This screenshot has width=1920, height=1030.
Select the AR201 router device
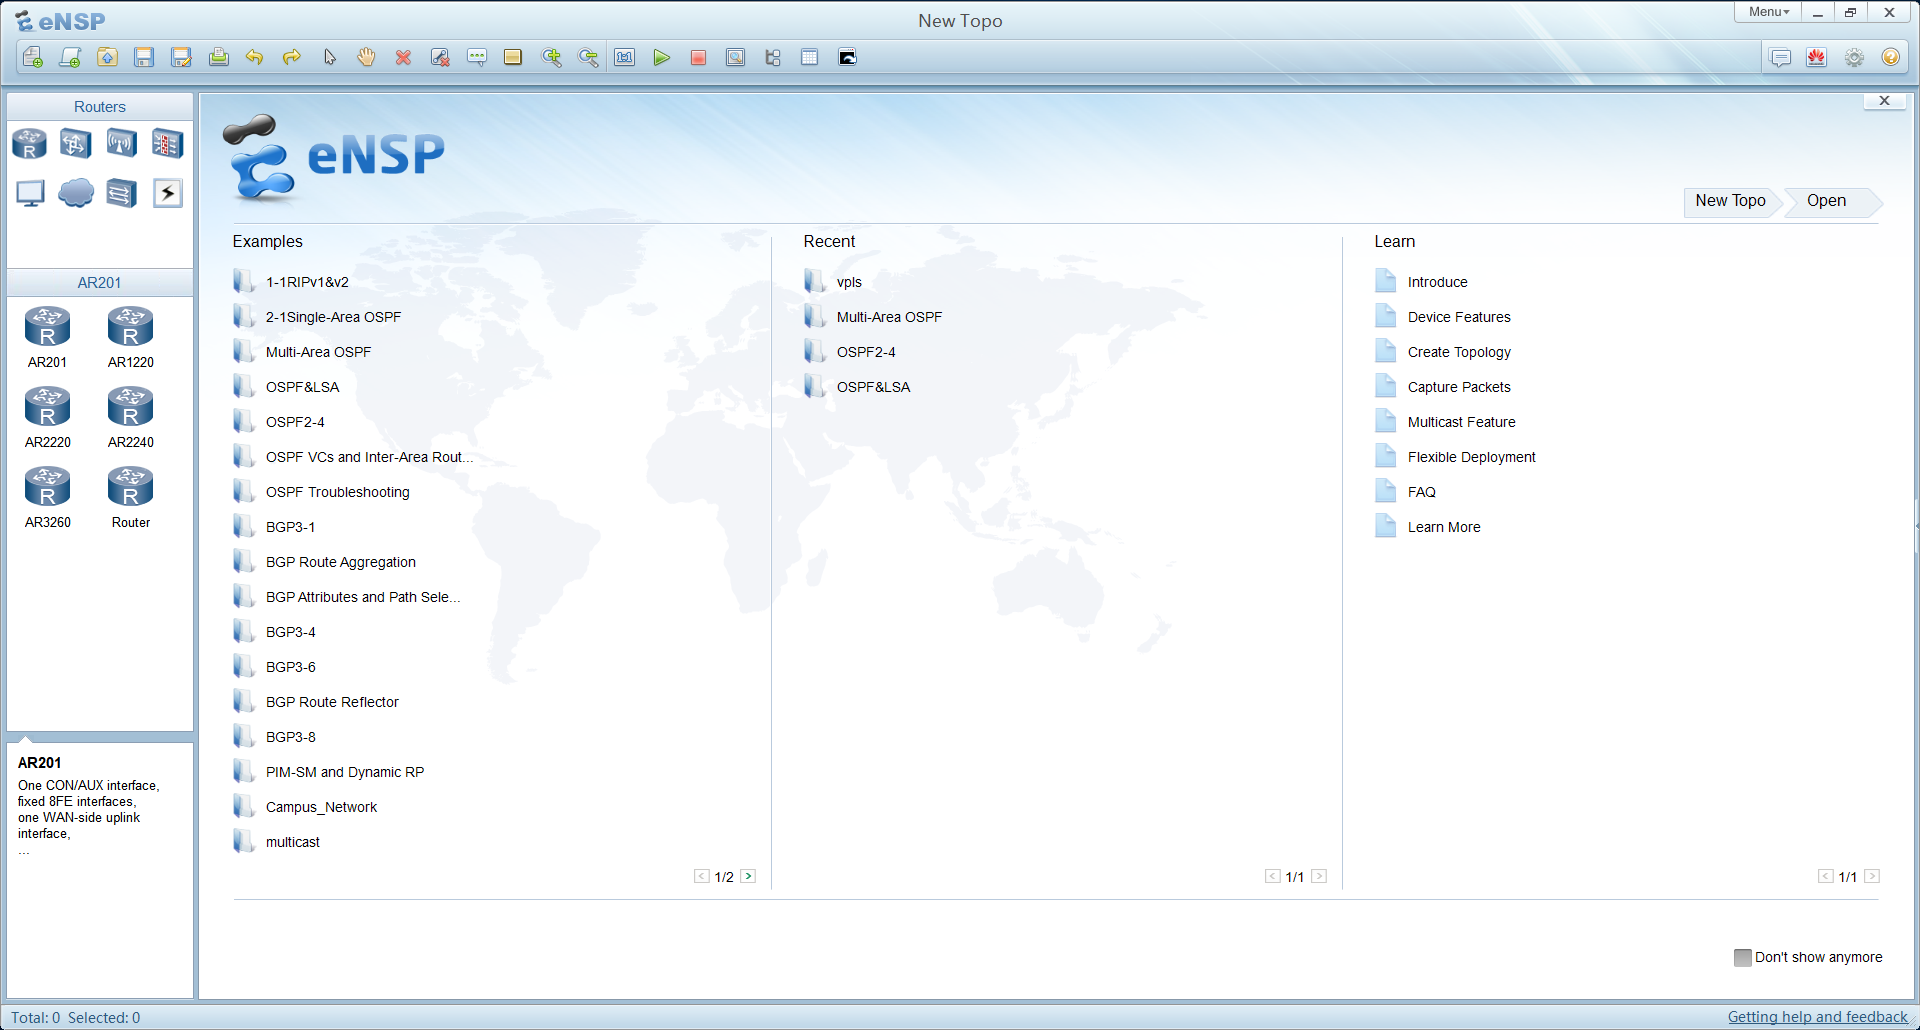pyautogui.click(x=47, y=337)
